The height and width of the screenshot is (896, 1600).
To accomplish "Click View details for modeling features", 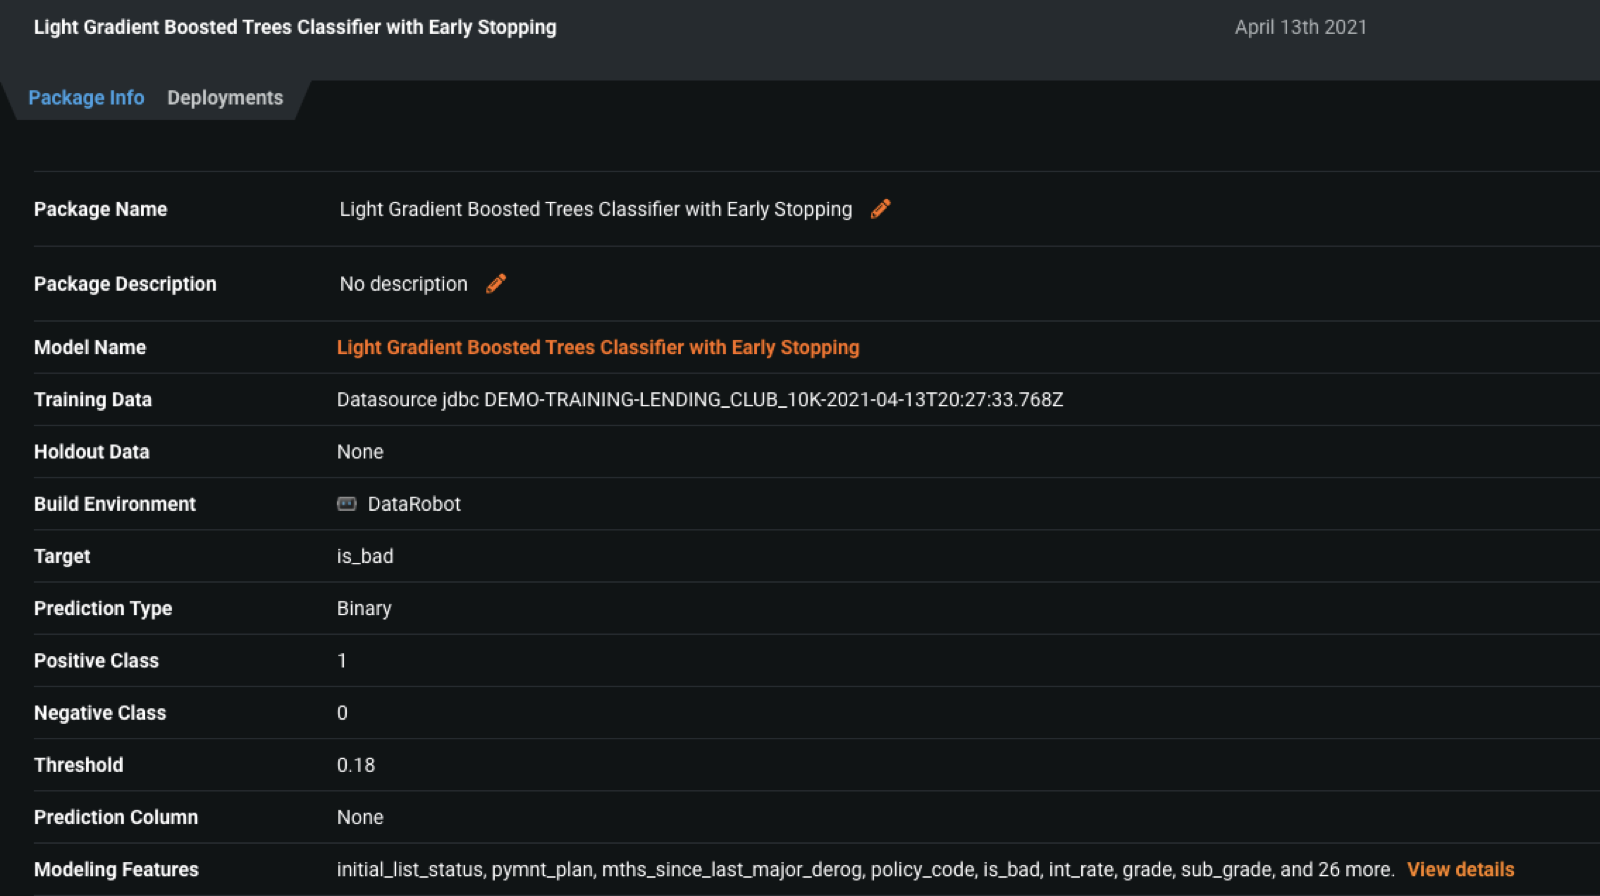I will click(x=1460, y=869).
